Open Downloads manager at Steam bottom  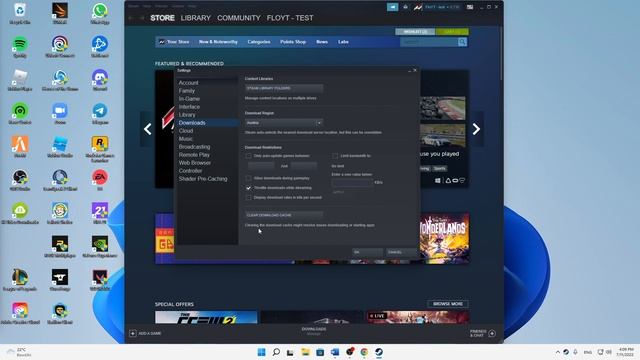pos(313,331)
